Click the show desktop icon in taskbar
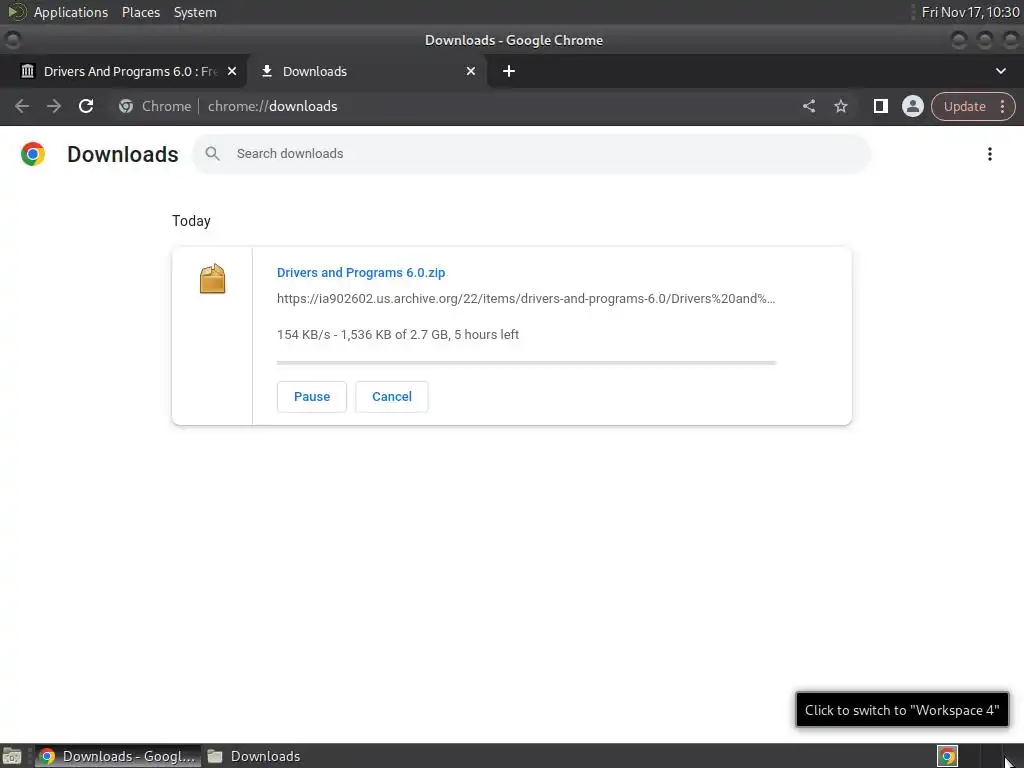Screen dimensions: 1024x768 click(x=12, y=756)
